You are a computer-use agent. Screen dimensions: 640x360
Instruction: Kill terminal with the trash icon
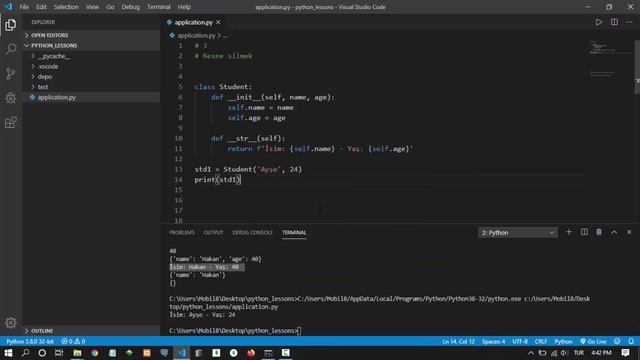coord(599,232)
